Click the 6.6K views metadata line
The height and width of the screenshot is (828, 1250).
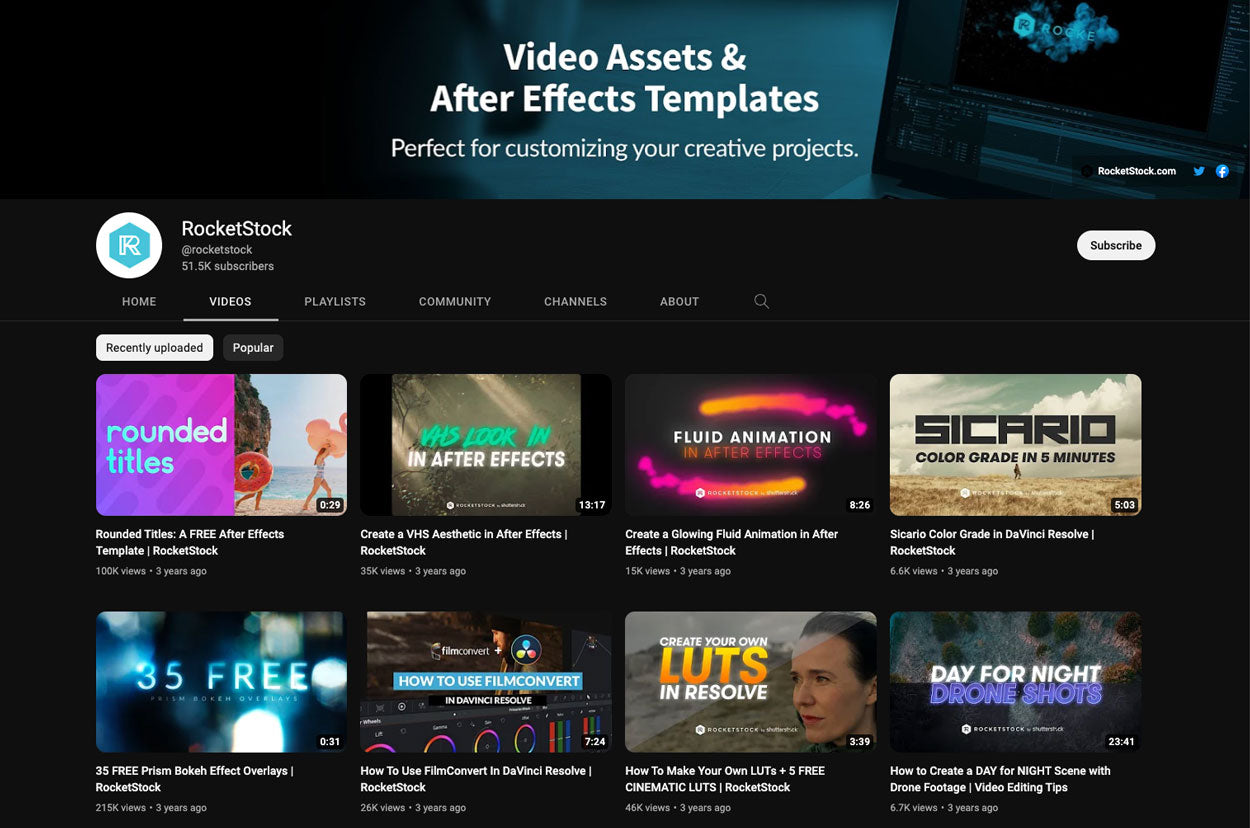pos(944,571)
